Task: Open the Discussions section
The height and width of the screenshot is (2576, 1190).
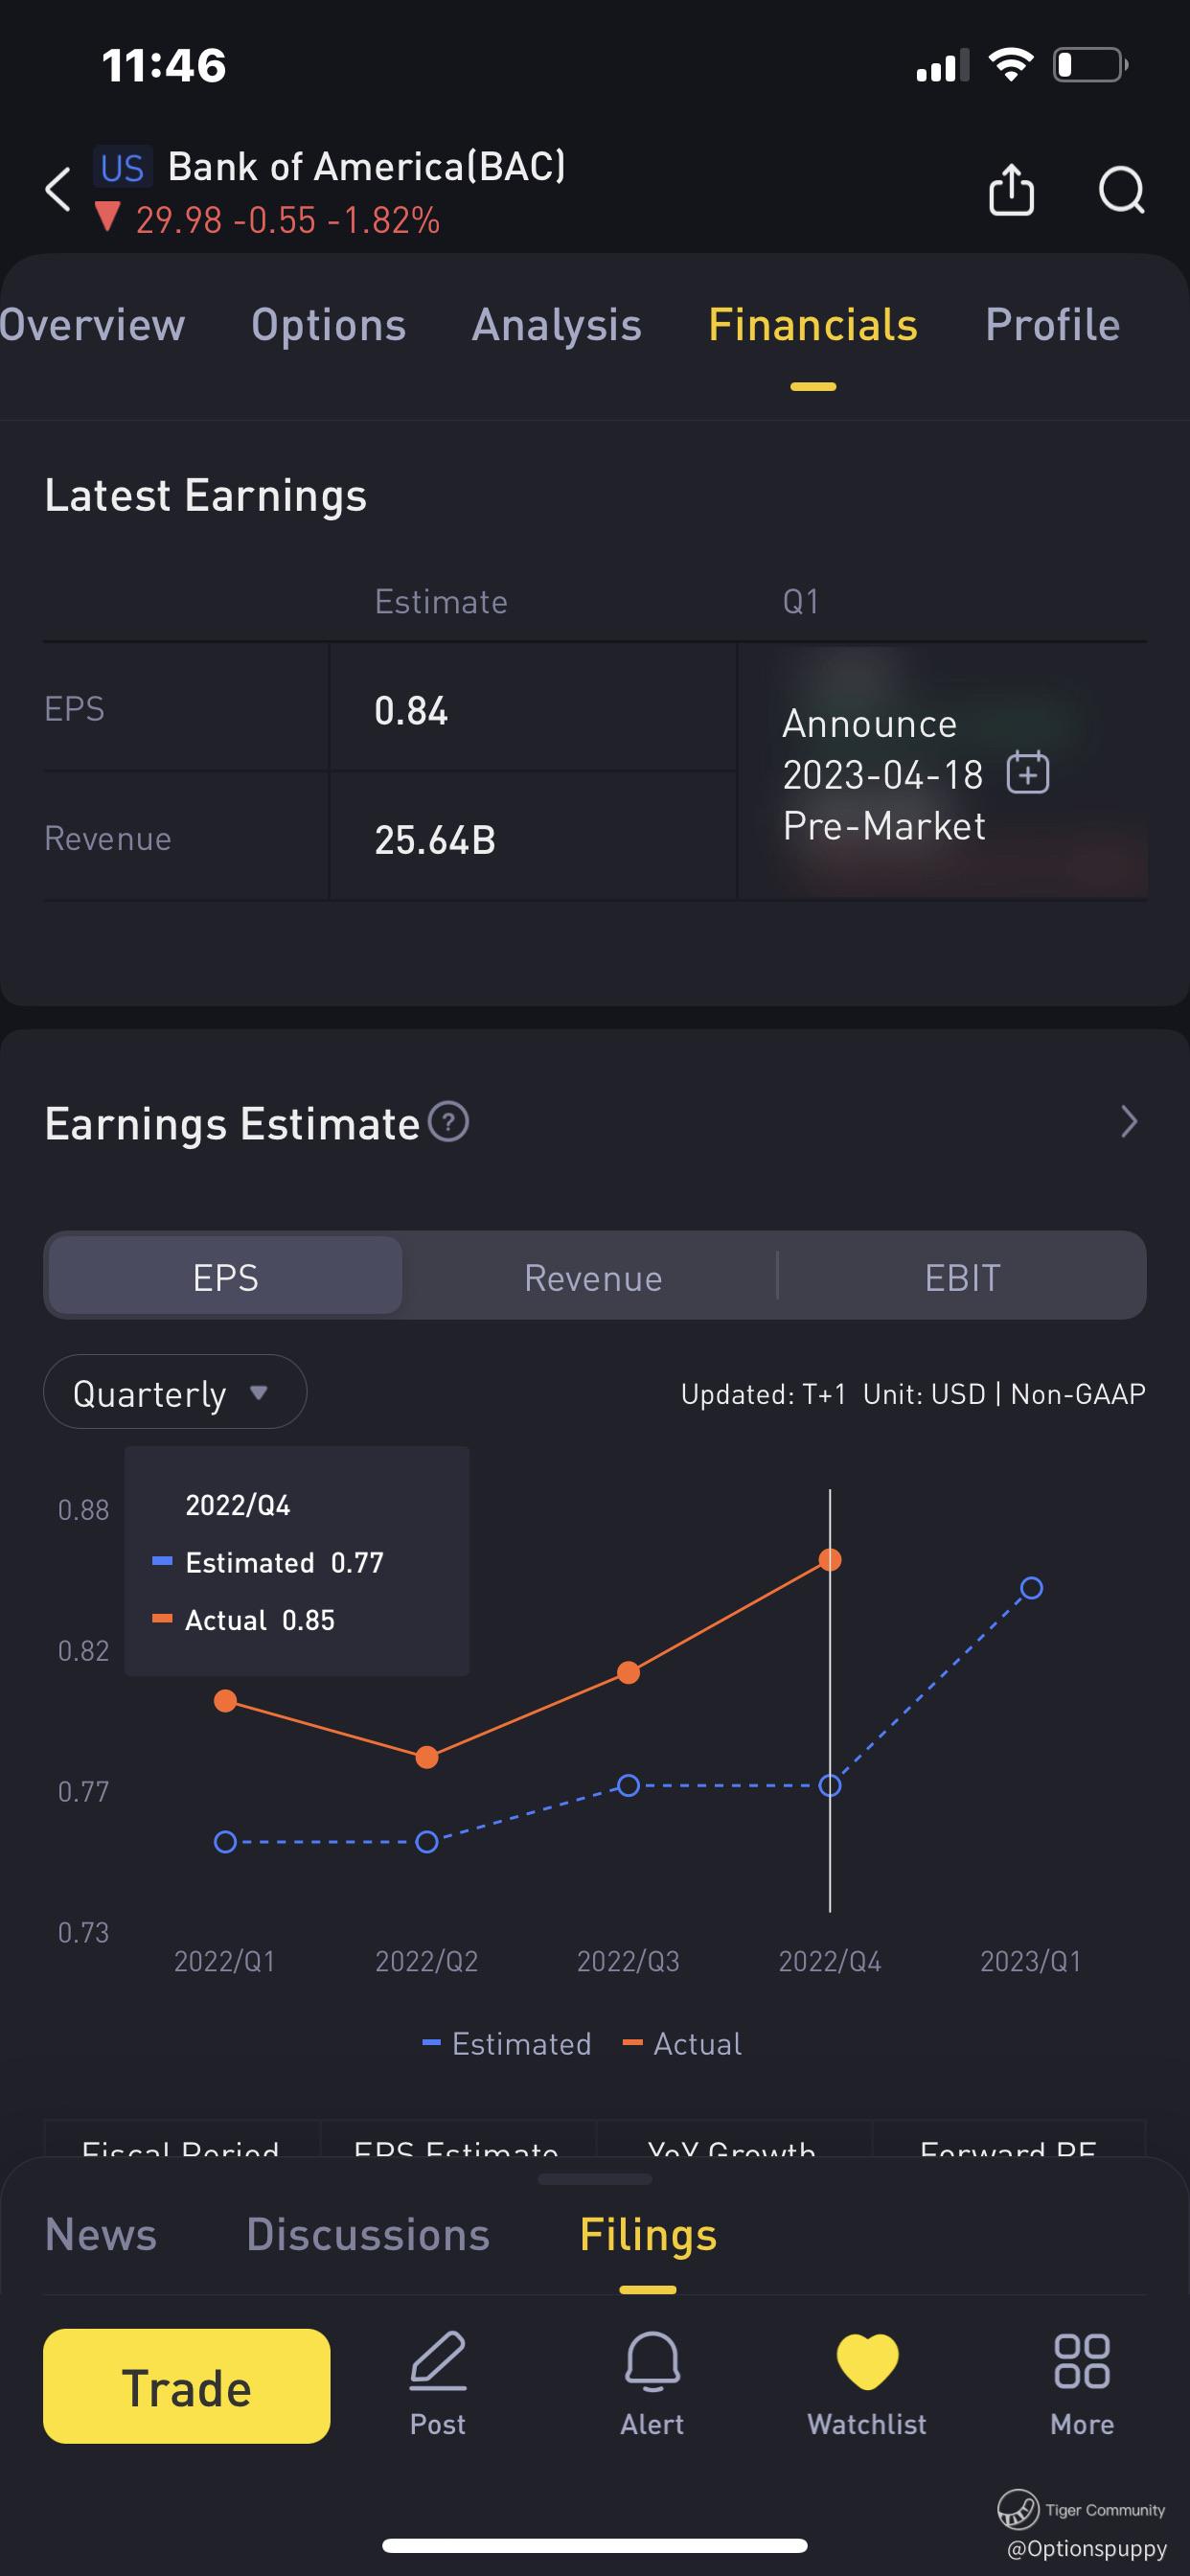Action: [368, 2235]
